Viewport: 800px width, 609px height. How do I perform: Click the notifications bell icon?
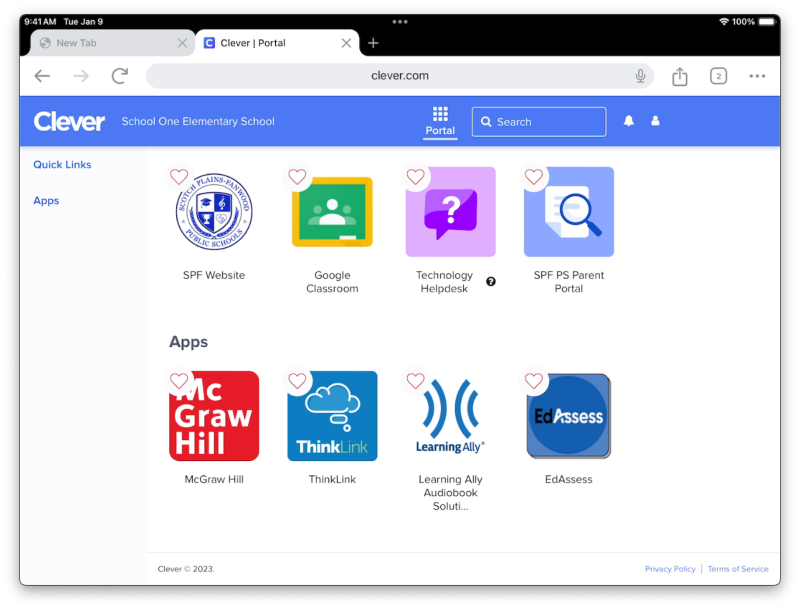(x=629, y=121)
